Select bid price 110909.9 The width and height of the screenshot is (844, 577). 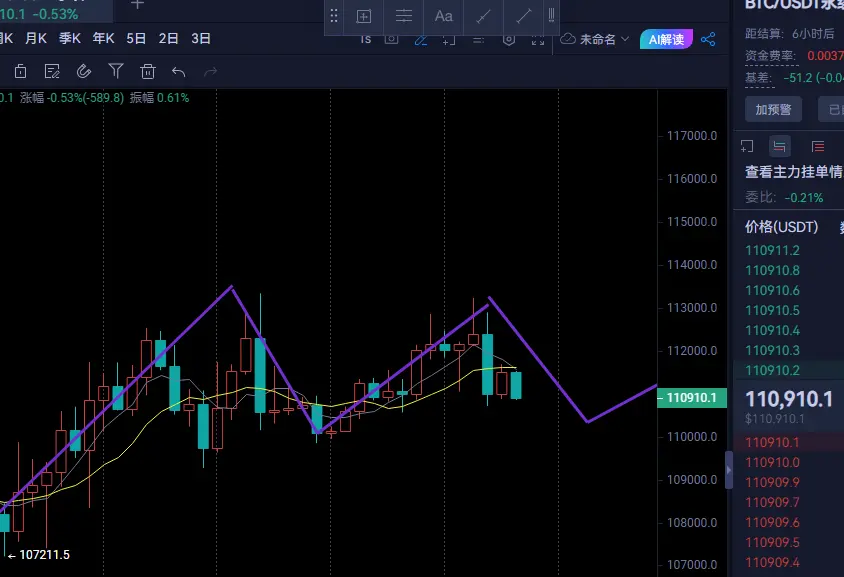pyautogui.click(x=772, y=482)
